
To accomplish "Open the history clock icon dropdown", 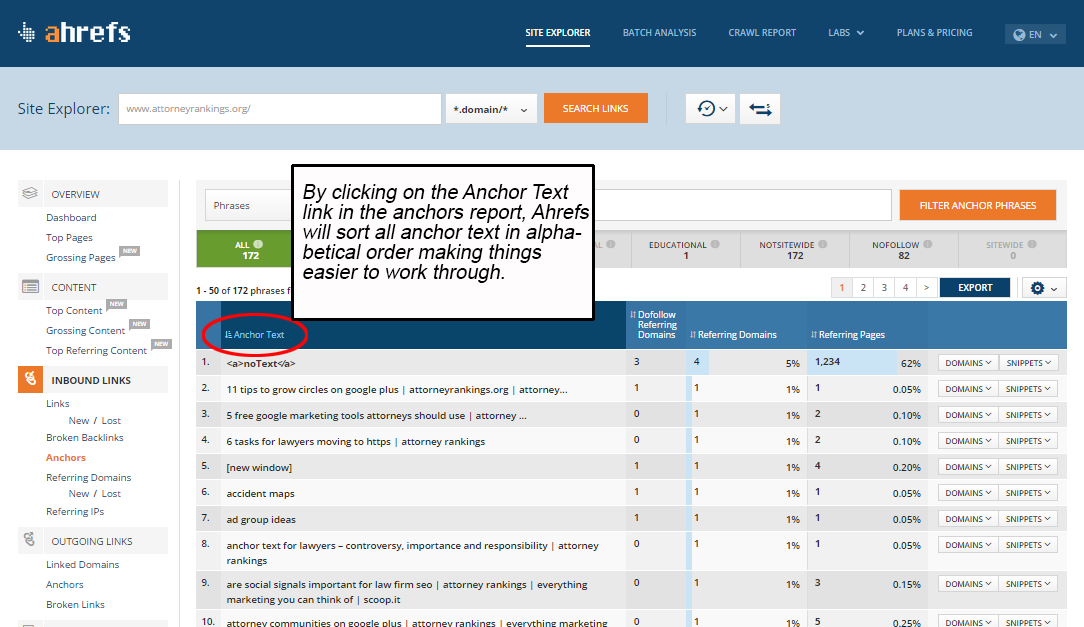I will click(x=711, y=109).
